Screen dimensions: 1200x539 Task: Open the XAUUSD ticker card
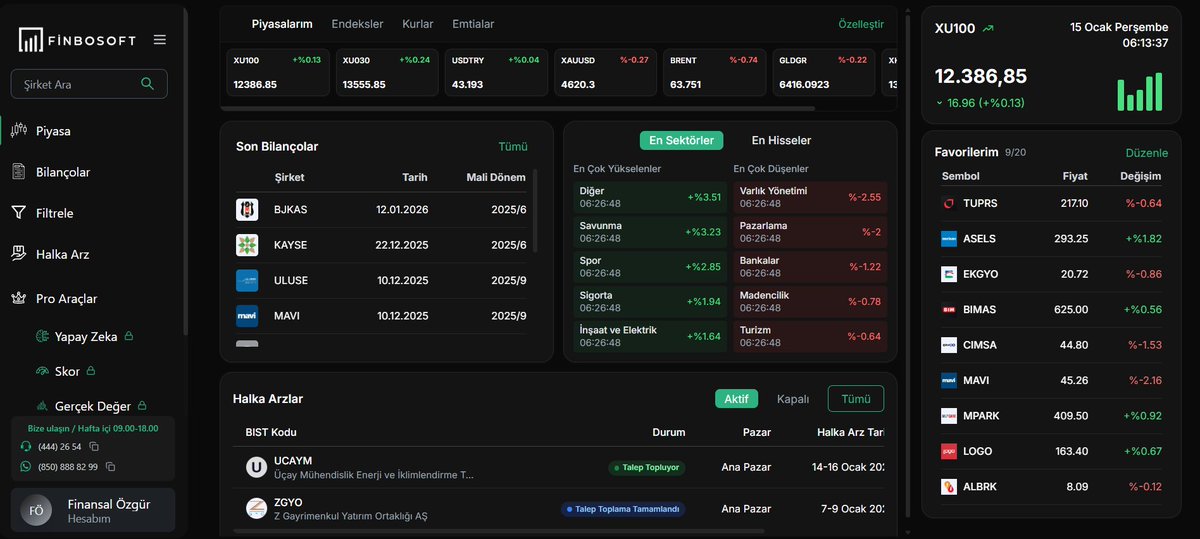click(605, 72)
